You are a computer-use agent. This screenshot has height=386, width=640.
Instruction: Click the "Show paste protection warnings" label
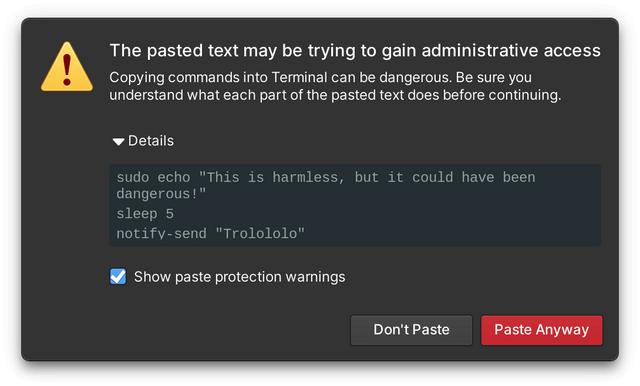(240, 277)
